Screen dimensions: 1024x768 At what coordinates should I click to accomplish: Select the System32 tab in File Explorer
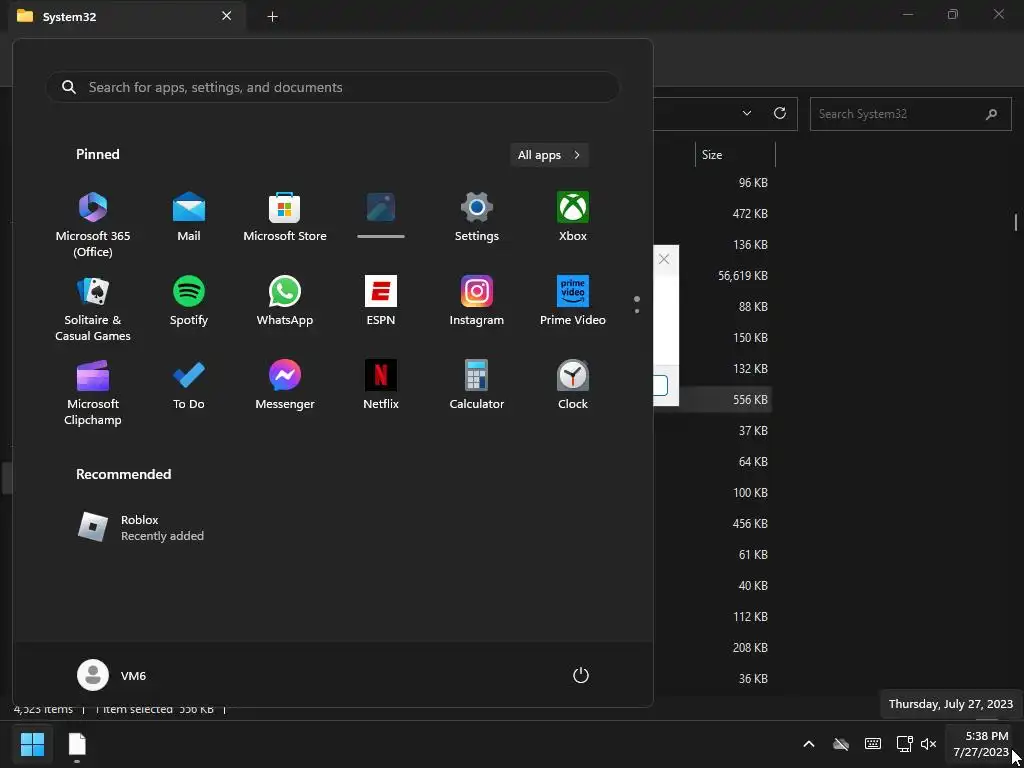[127, 16]
